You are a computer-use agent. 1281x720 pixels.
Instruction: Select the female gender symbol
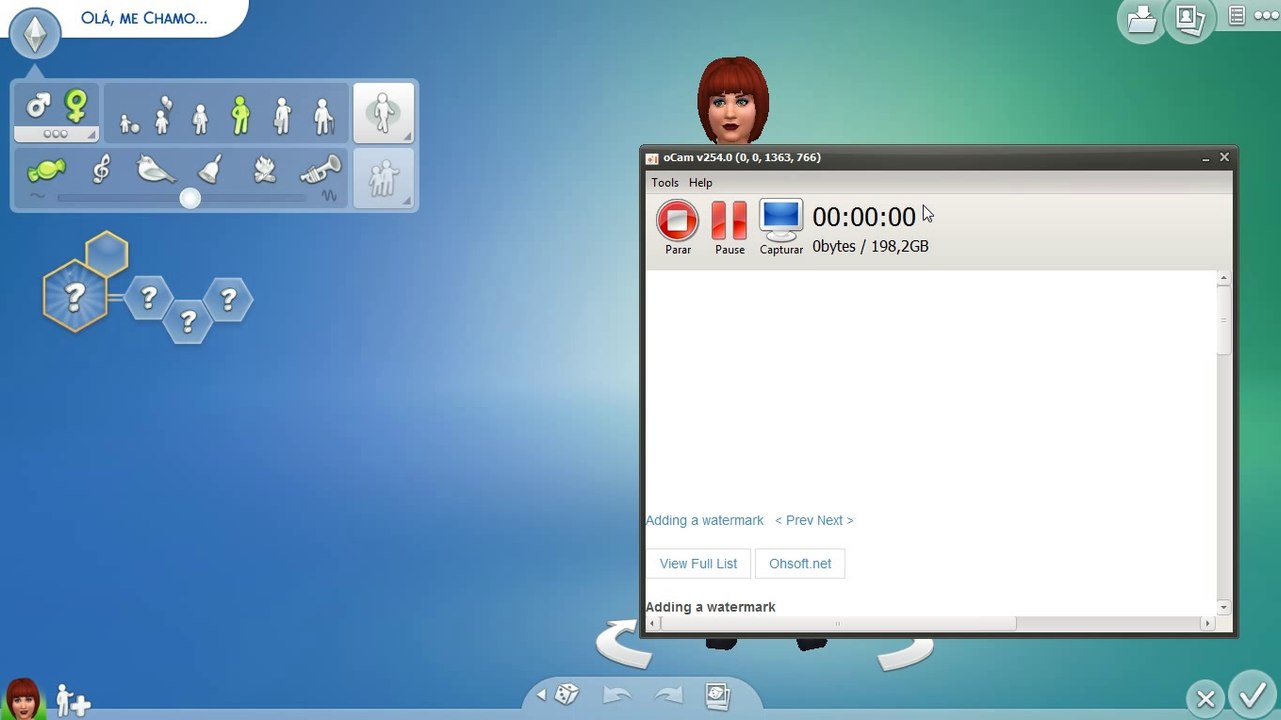[x=76, y=105]
